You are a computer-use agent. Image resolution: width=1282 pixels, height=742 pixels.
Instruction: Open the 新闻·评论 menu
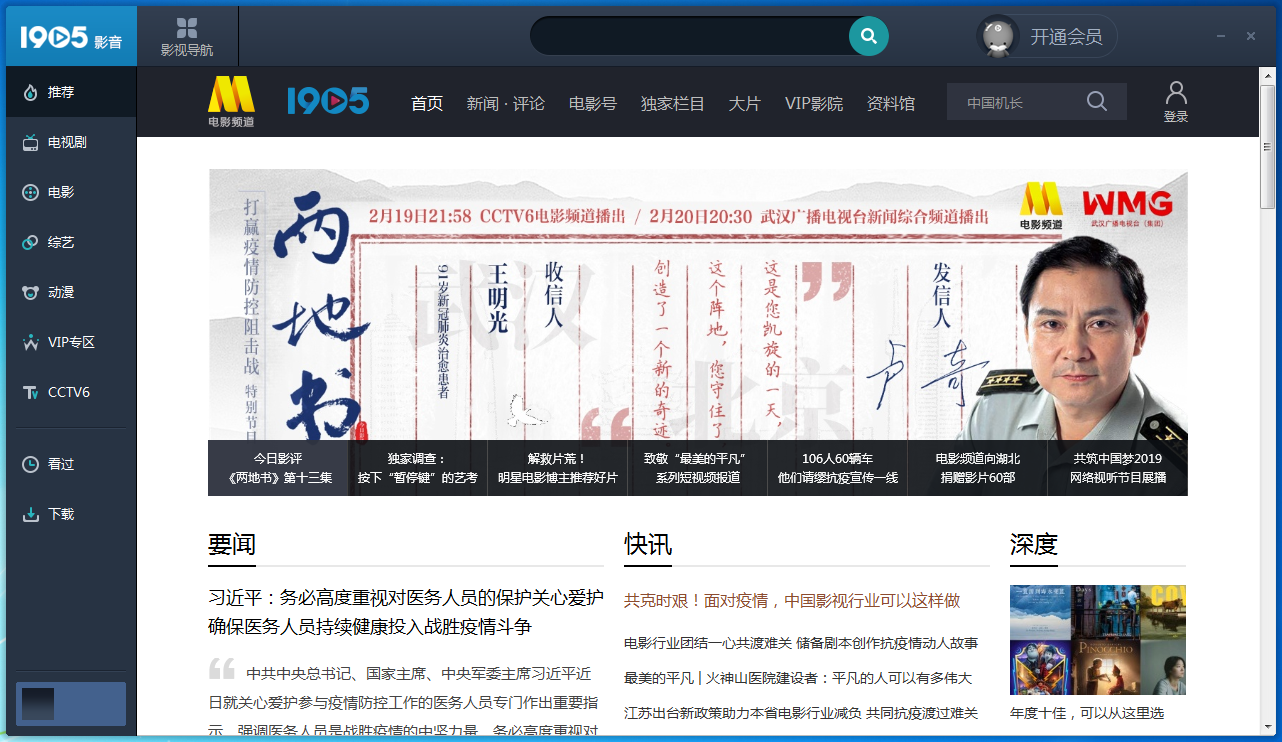505,103
